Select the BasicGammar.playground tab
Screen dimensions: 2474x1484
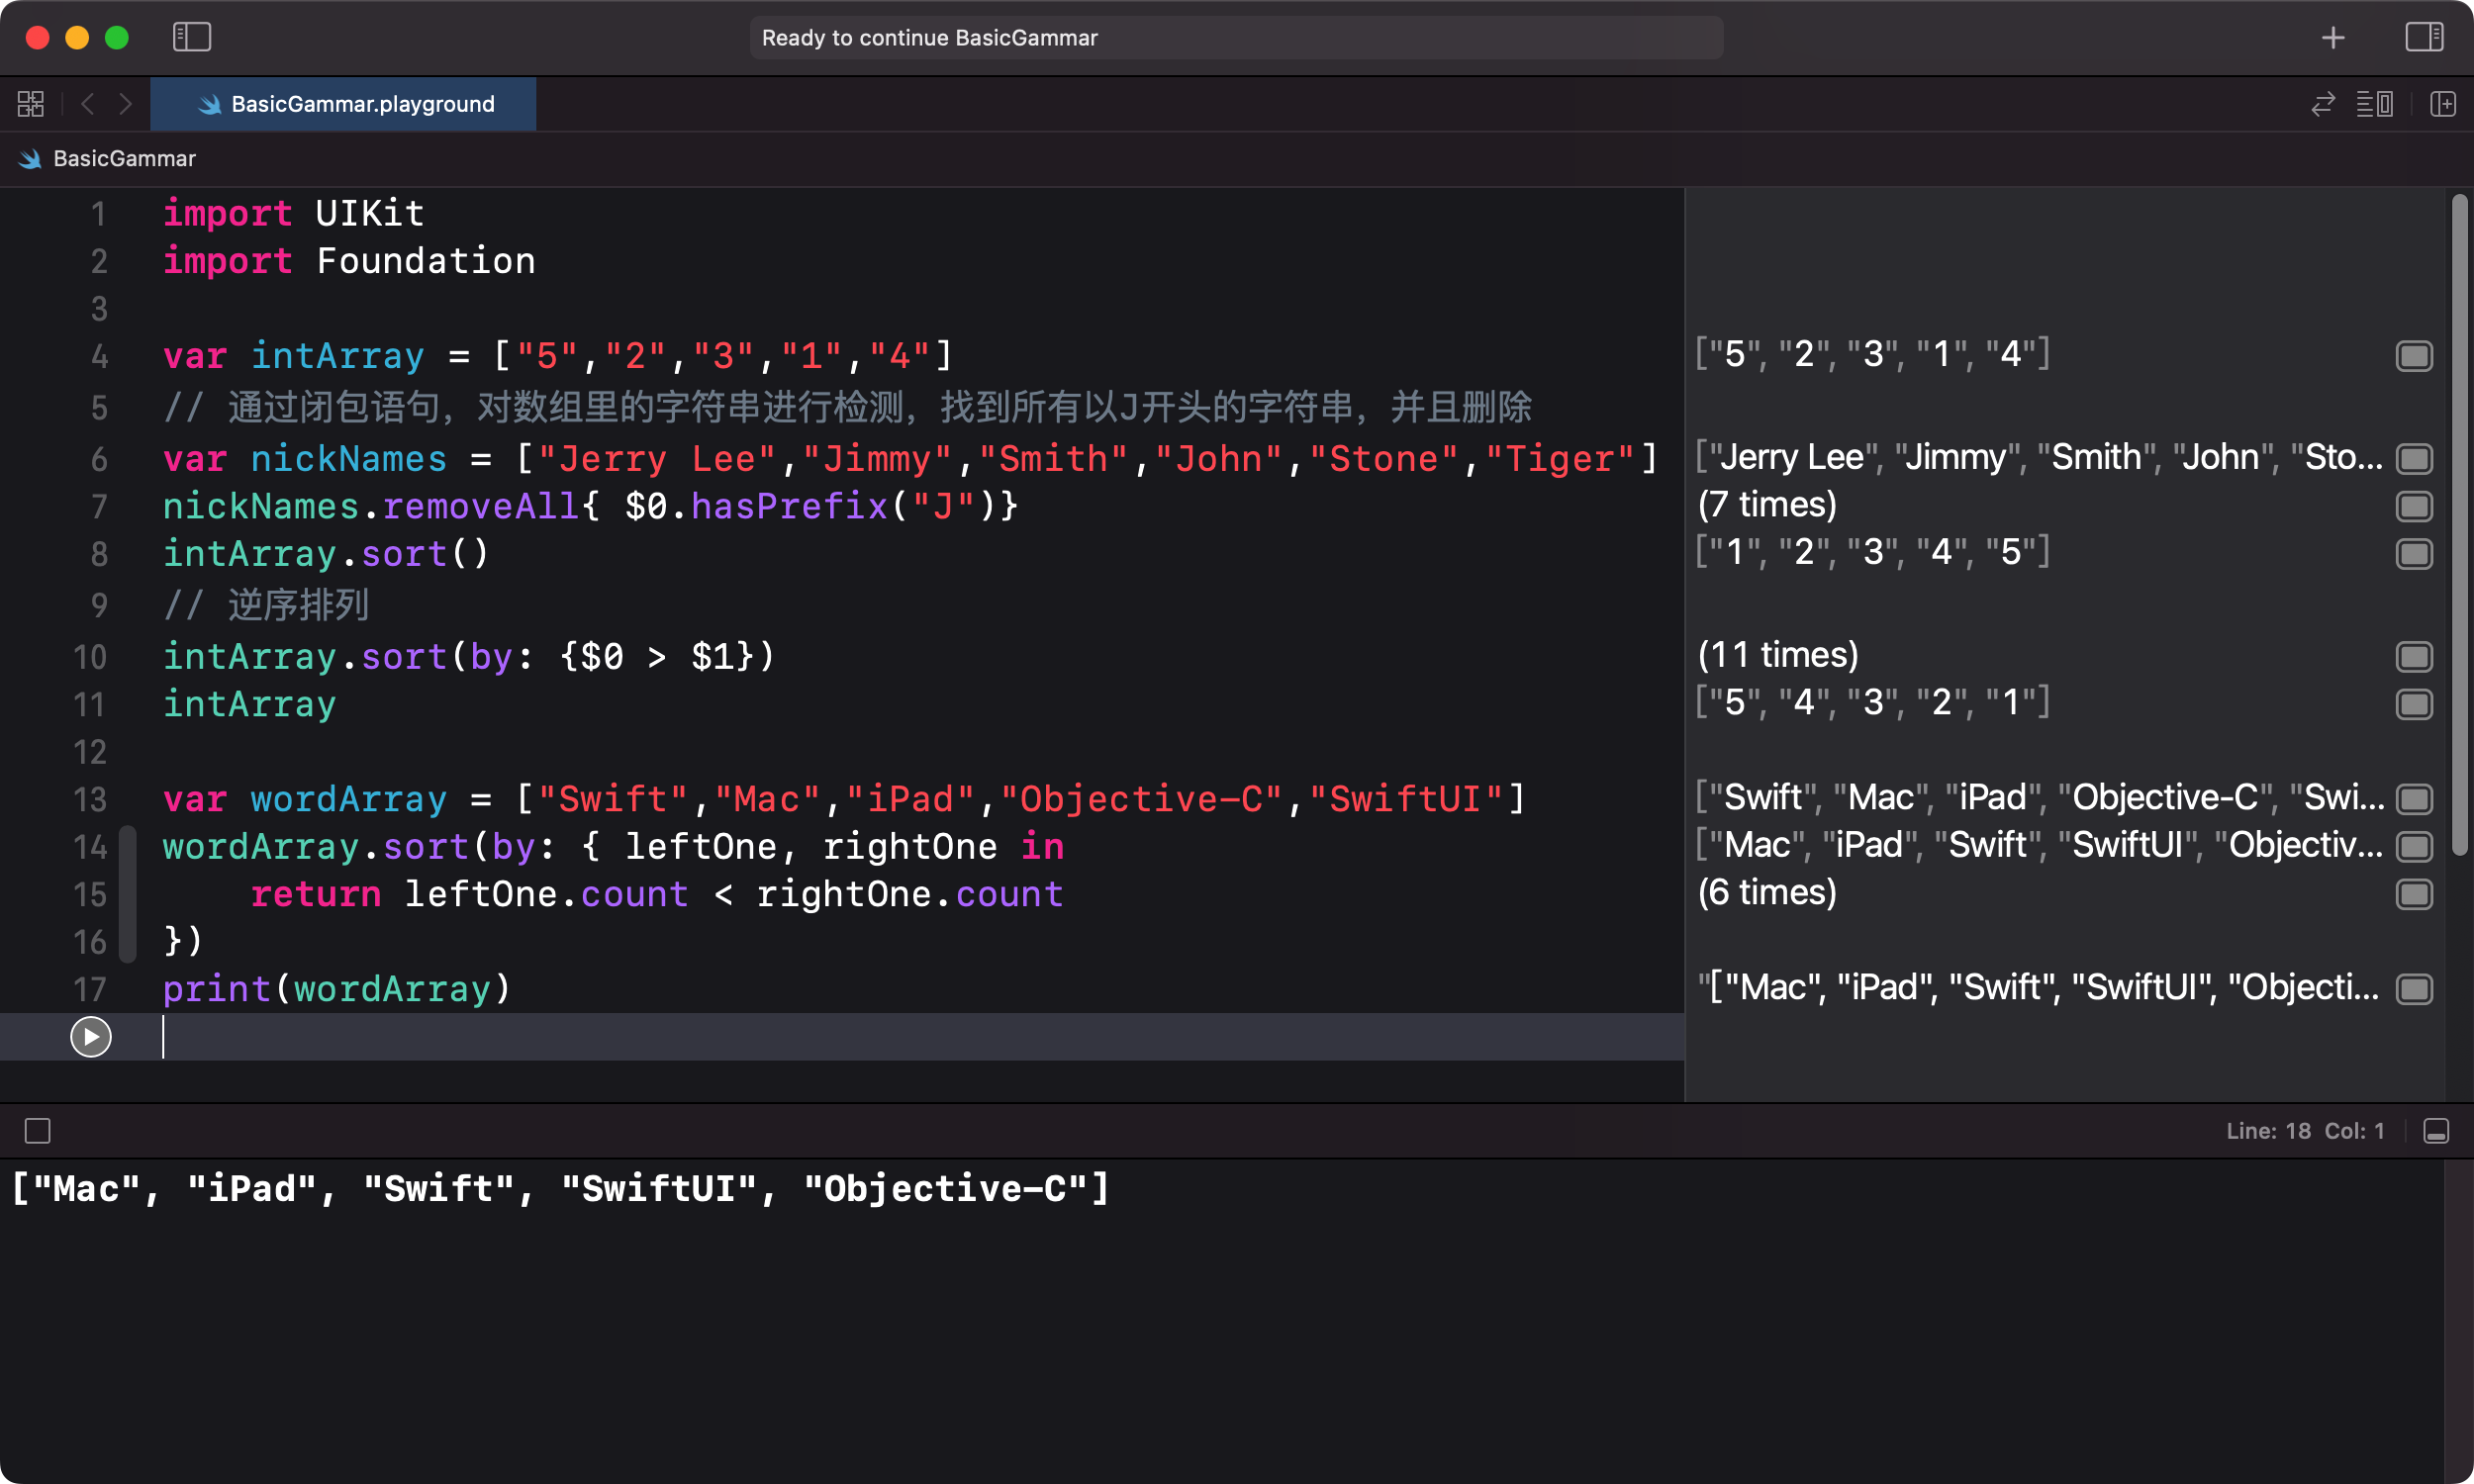[x=343, y=104]
